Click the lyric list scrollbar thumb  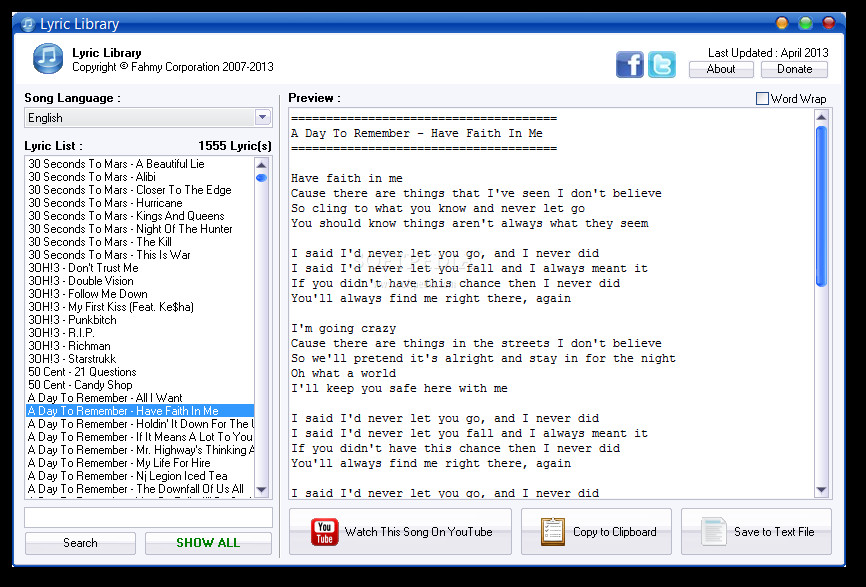[x=262, y=178]
